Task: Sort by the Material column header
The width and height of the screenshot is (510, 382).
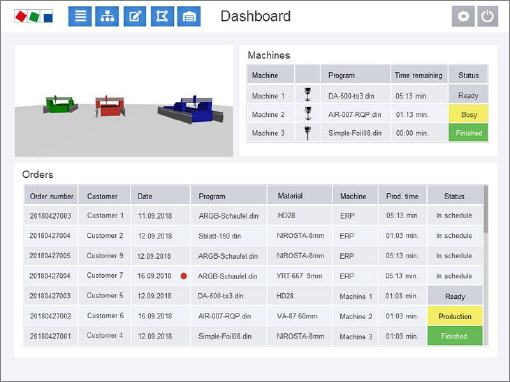Action: [x=300, y=195]
